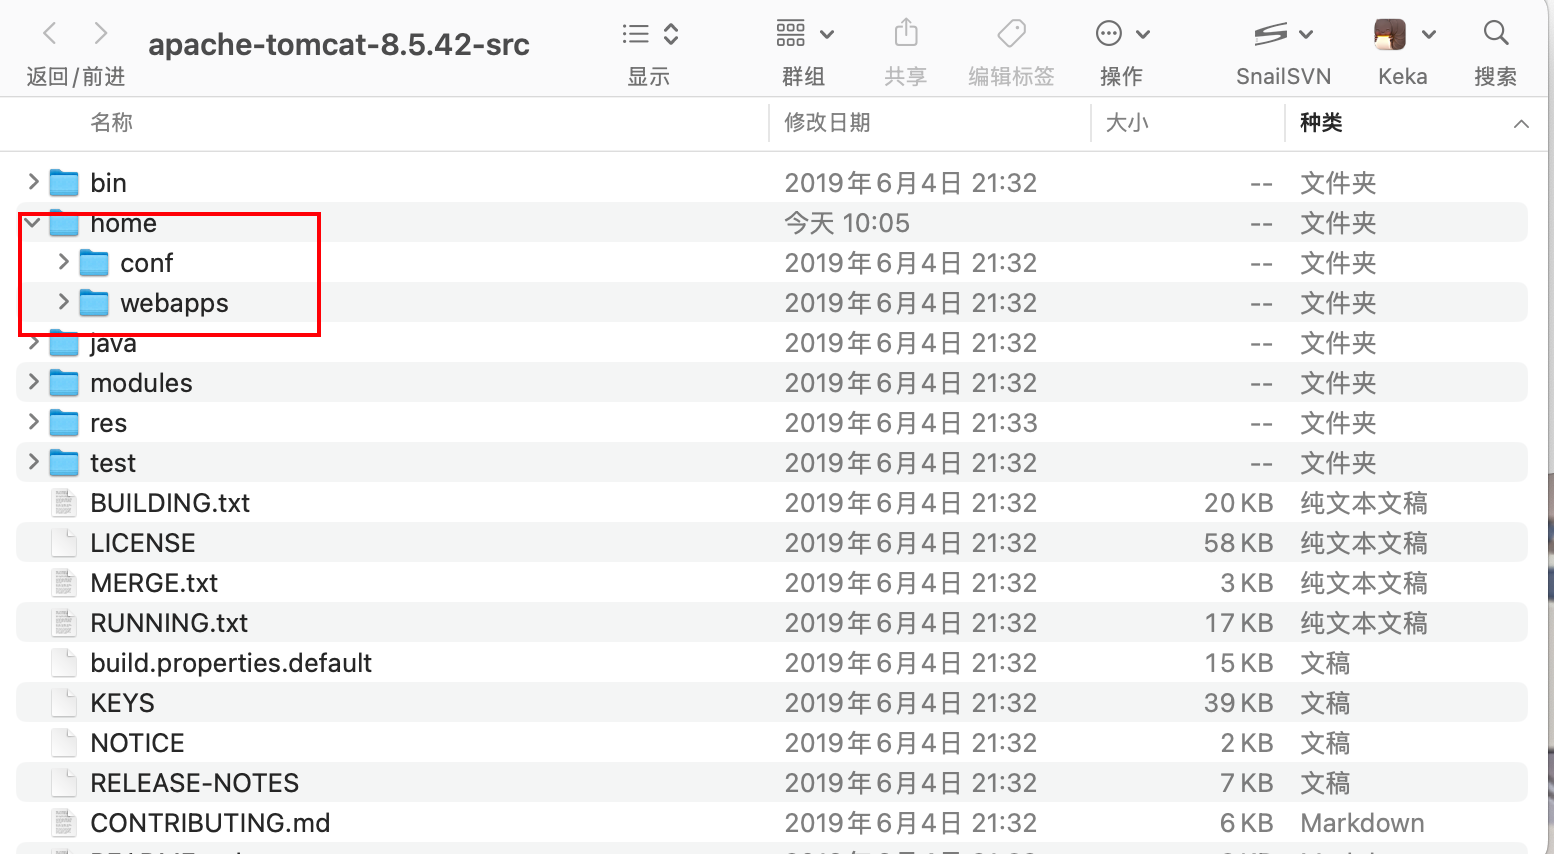Open the SnailSVN toolbar menu
Image resolution: width=1554 pixels, height=854 pixels.
point(1283,34)
